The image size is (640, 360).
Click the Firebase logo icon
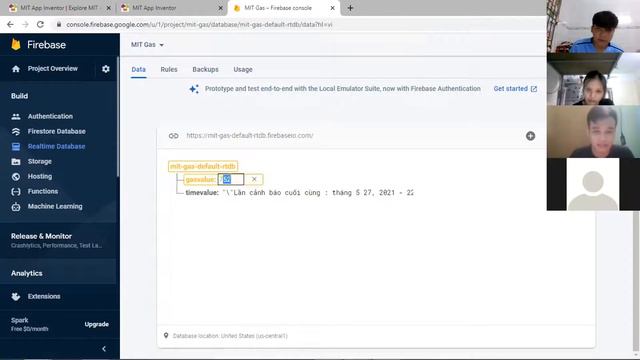16,44
